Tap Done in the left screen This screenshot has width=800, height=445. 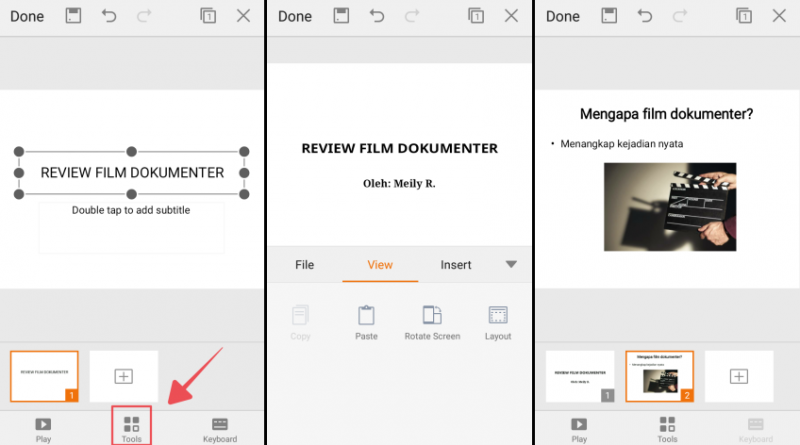tap(27, 16)
